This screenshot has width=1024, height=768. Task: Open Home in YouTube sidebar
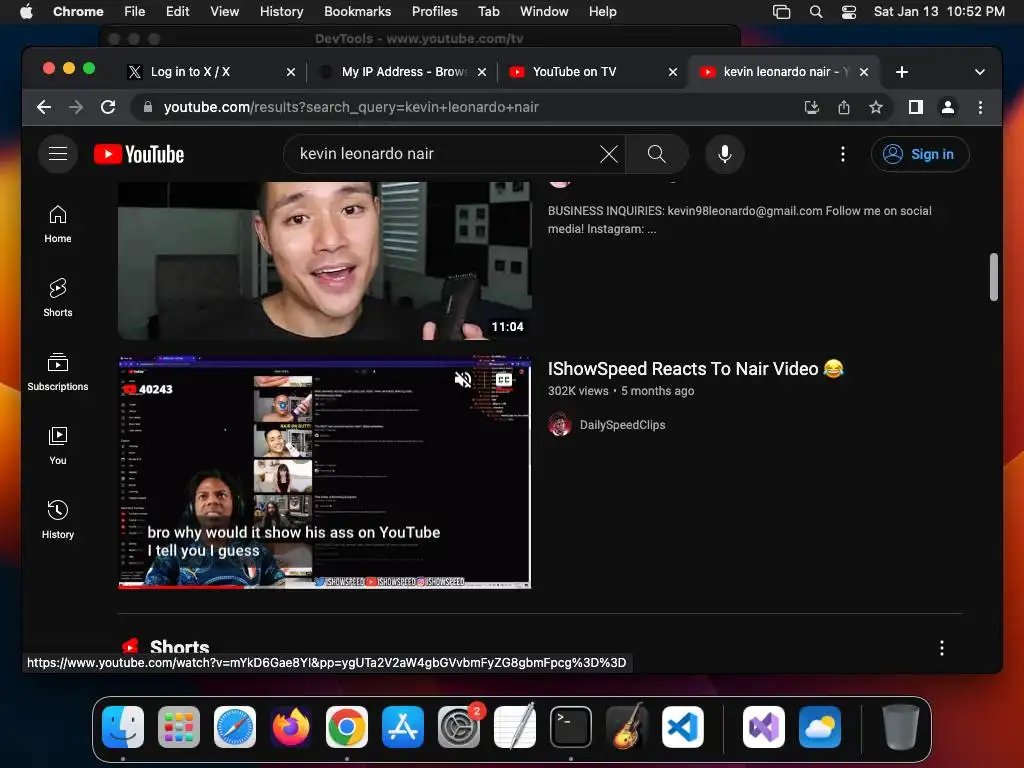(x=57, y=224)
